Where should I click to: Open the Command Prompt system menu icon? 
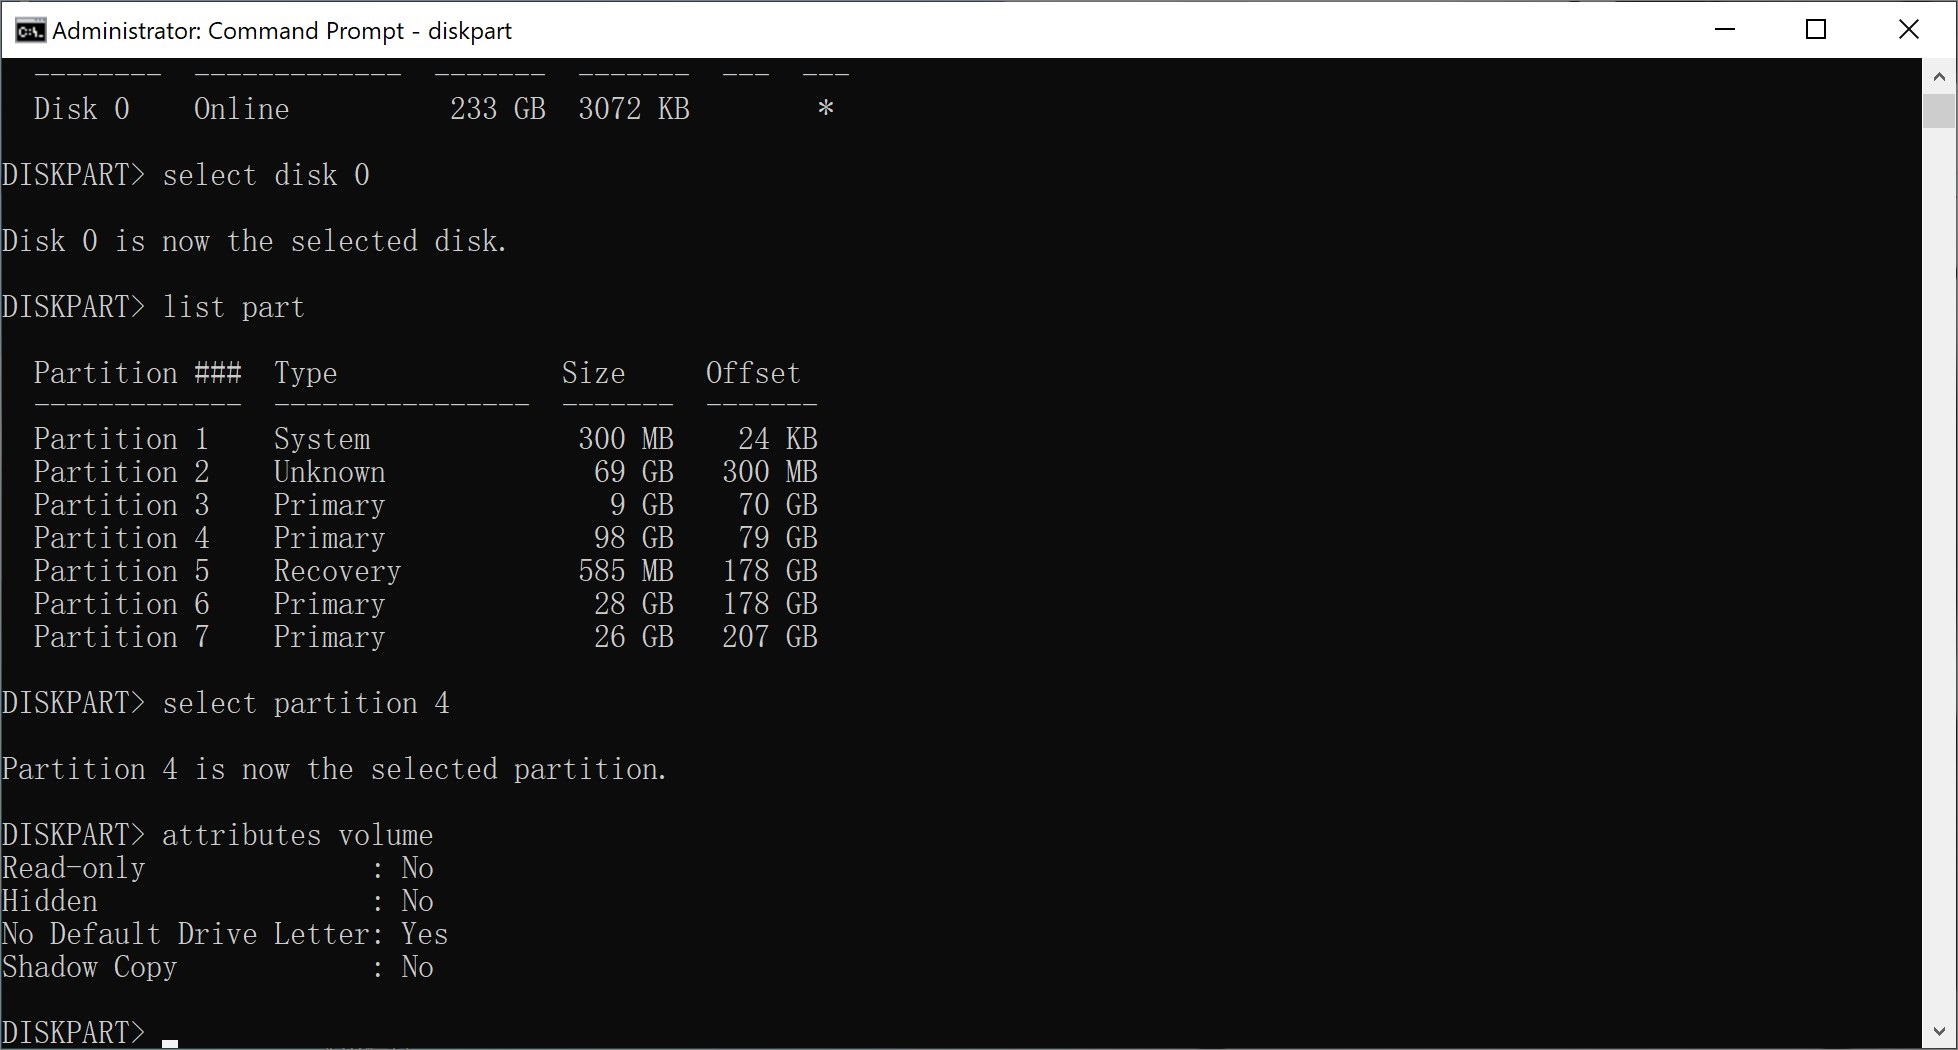30,30
